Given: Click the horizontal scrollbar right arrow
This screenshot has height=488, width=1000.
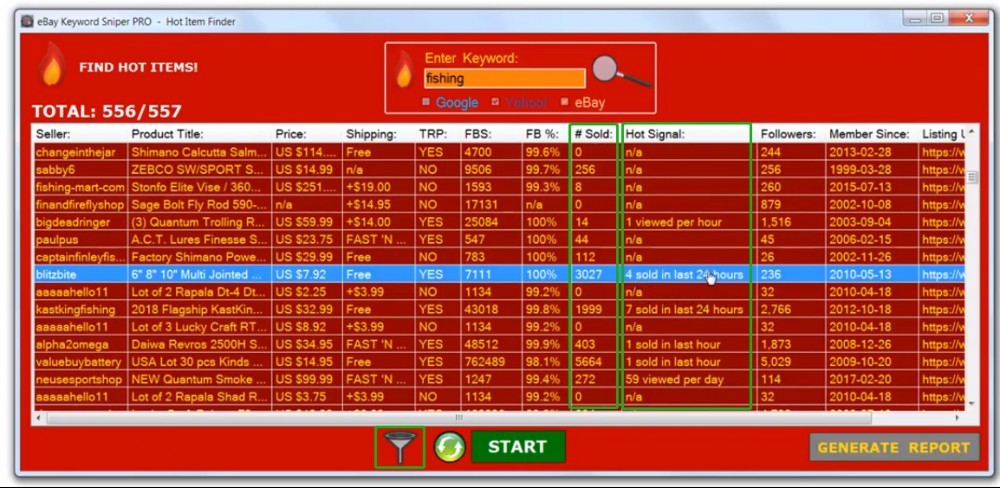Looking at the screenshot, I should [957, 418].
